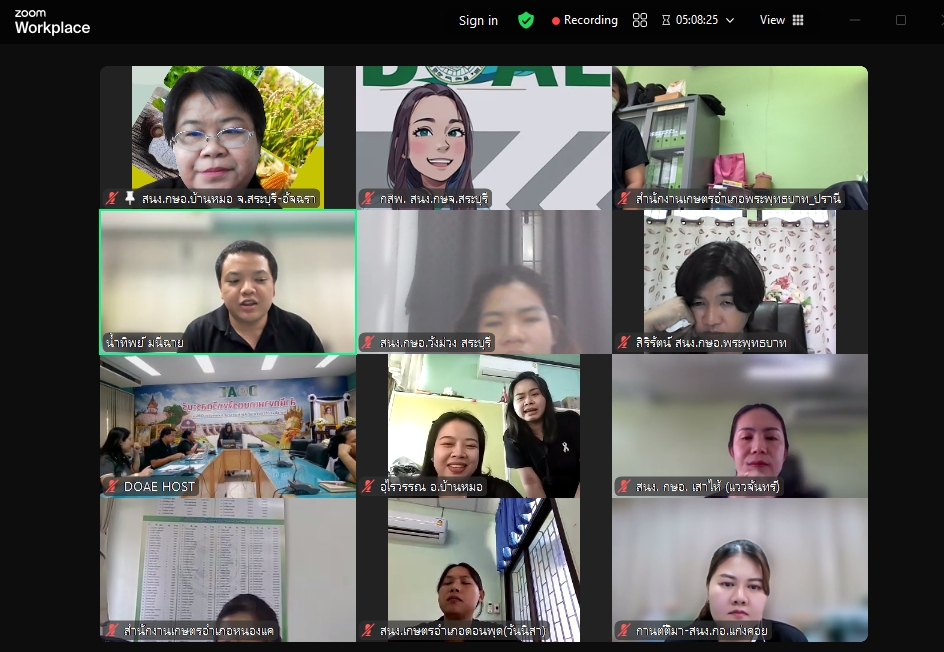Click muted mic icon on สนง.กษอ.วังม่วง tile

pos(368,343)
